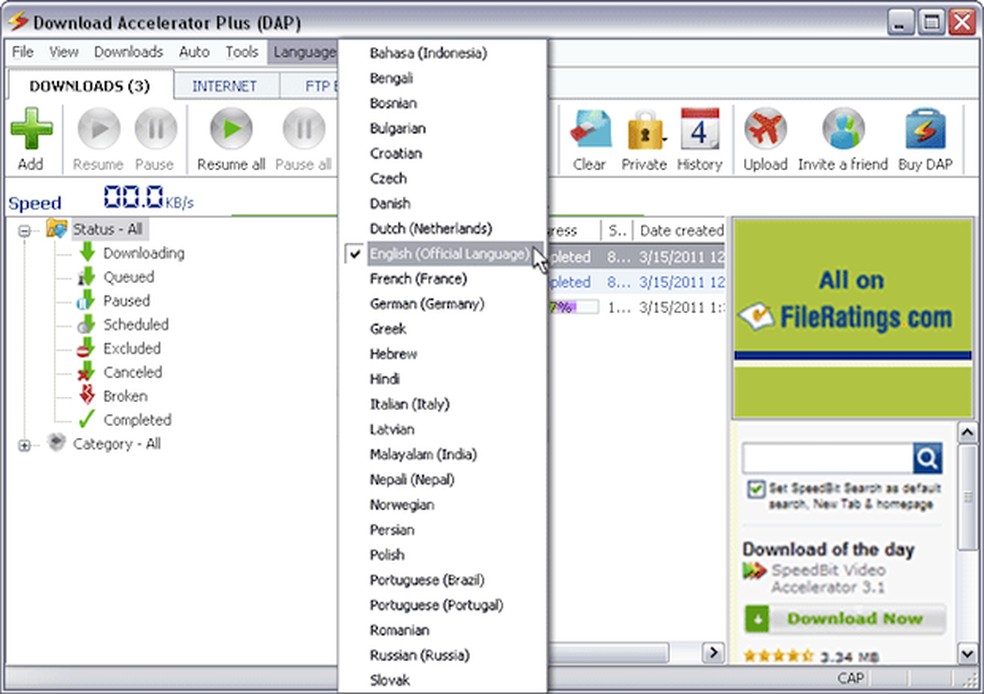Click the Date created column header

pyautogui.click(x=681, y=230)
